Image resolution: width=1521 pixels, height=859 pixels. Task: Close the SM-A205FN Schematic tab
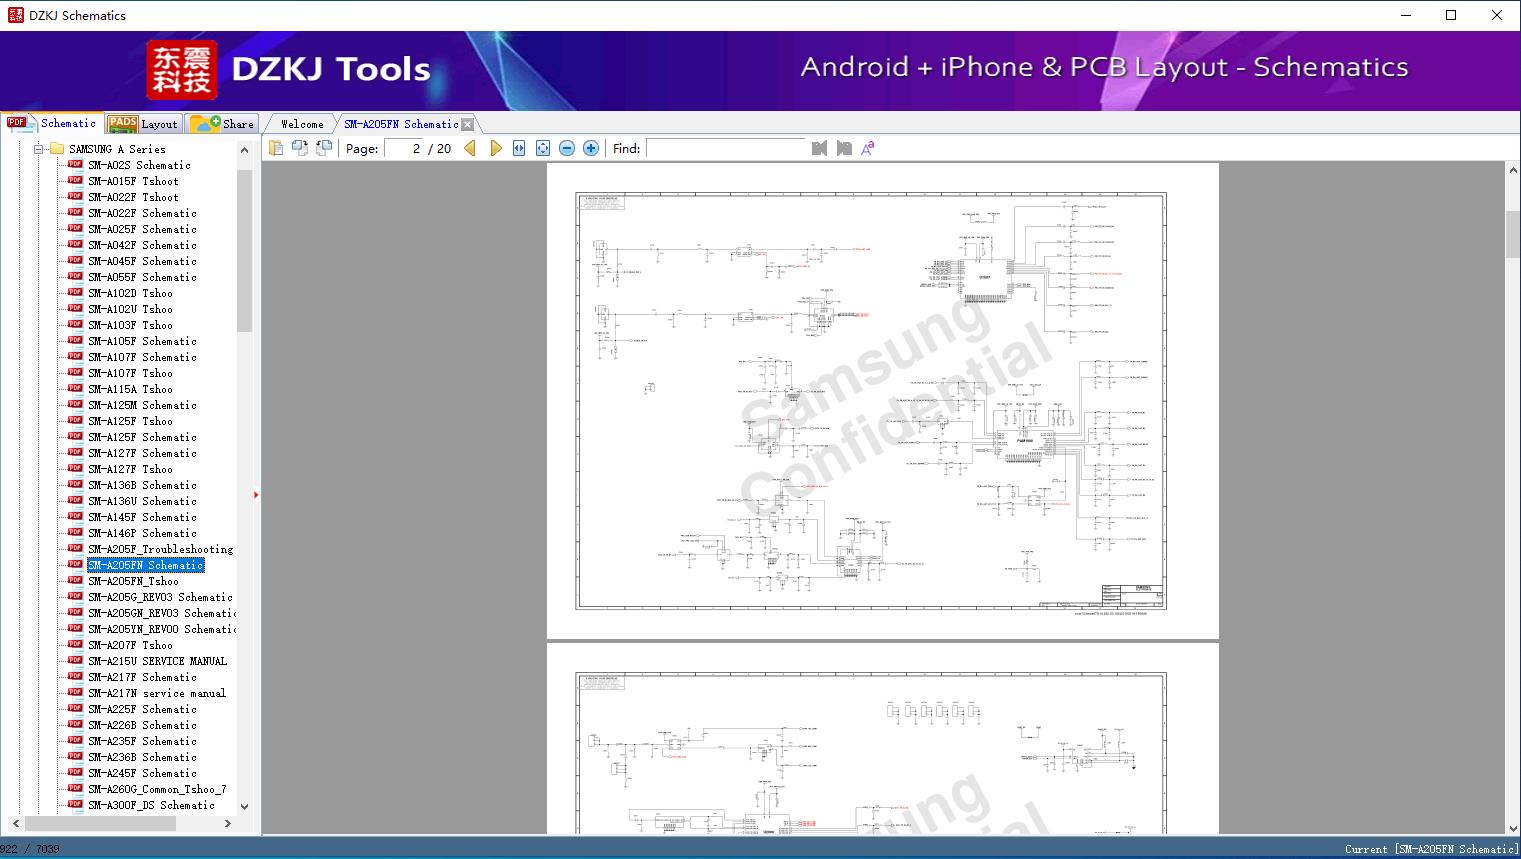(468, 125)
